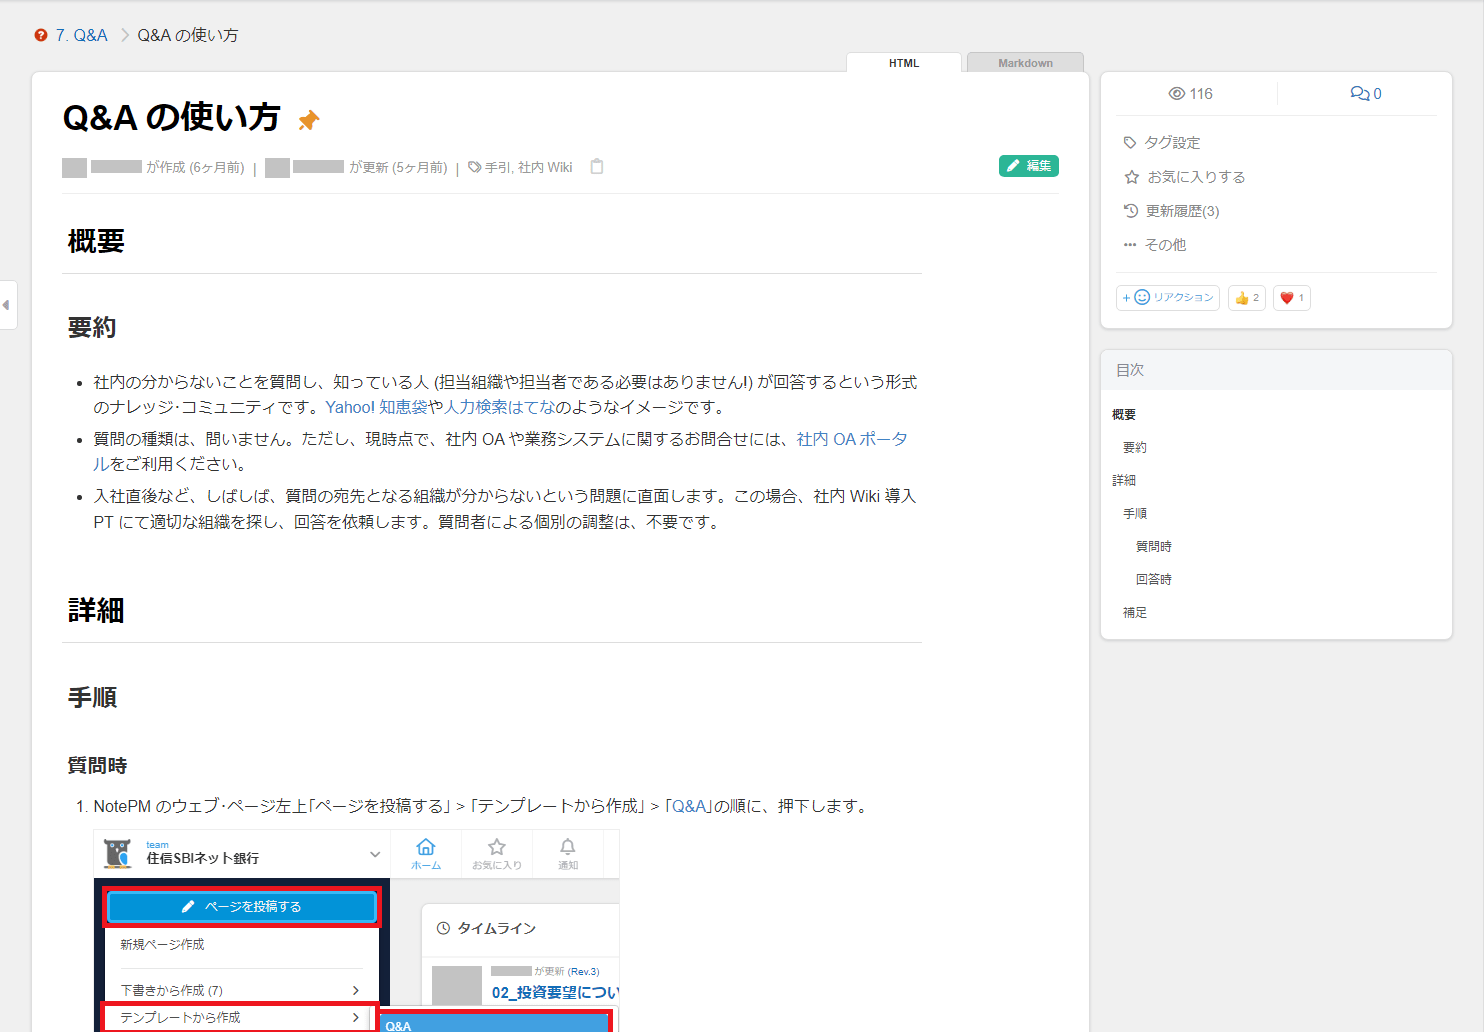Click the tag icon next to タグ設定
1484x1032 pixels.
click(1130, 143)
